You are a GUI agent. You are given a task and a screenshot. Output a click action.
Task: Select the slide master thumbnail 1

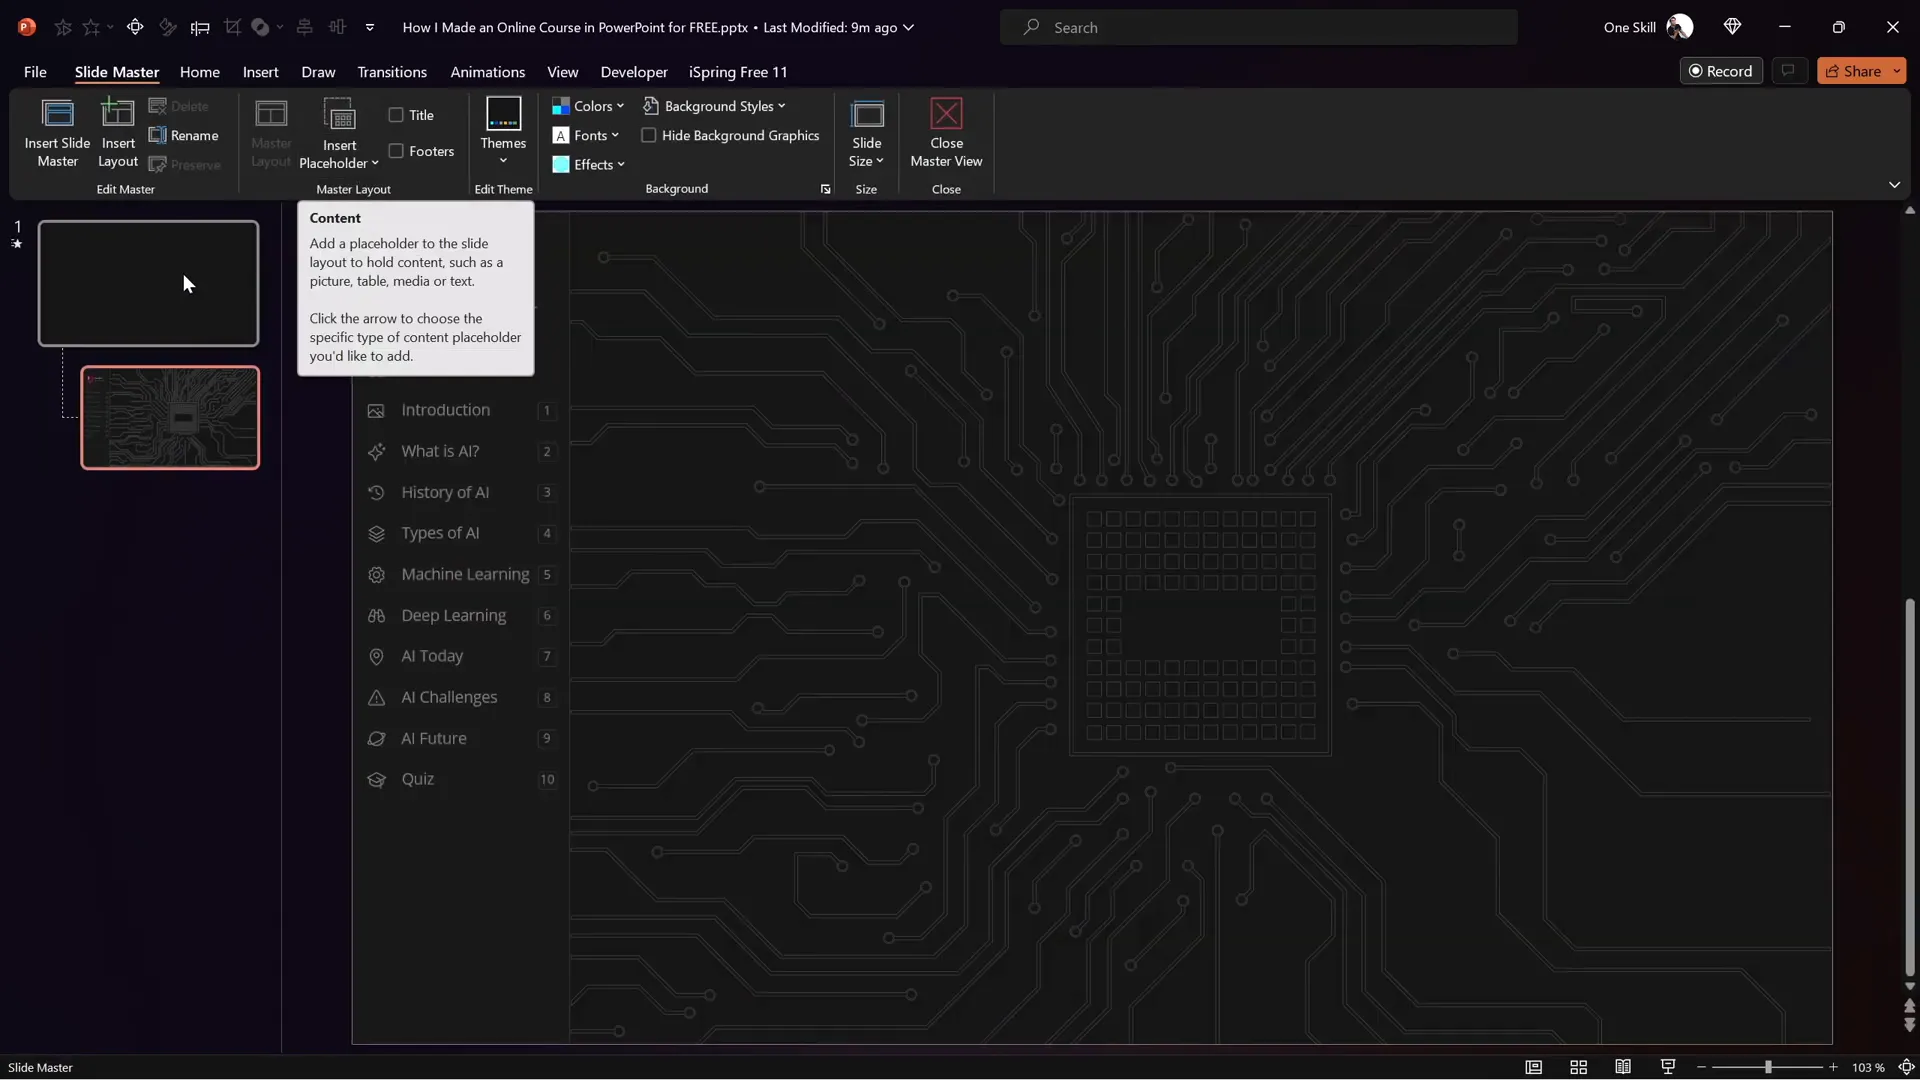(148, 283)
